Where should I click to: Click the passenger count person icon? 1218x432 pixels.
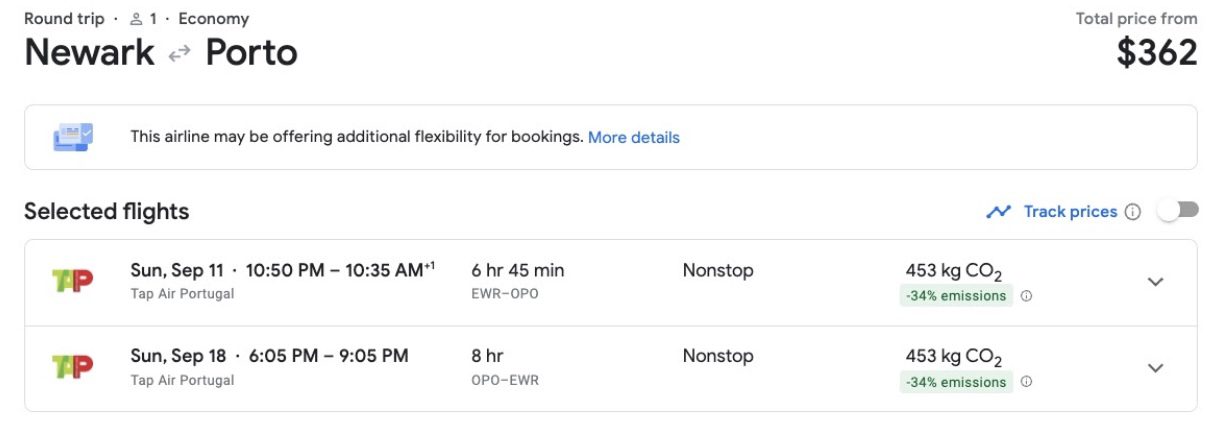[136, 19]
